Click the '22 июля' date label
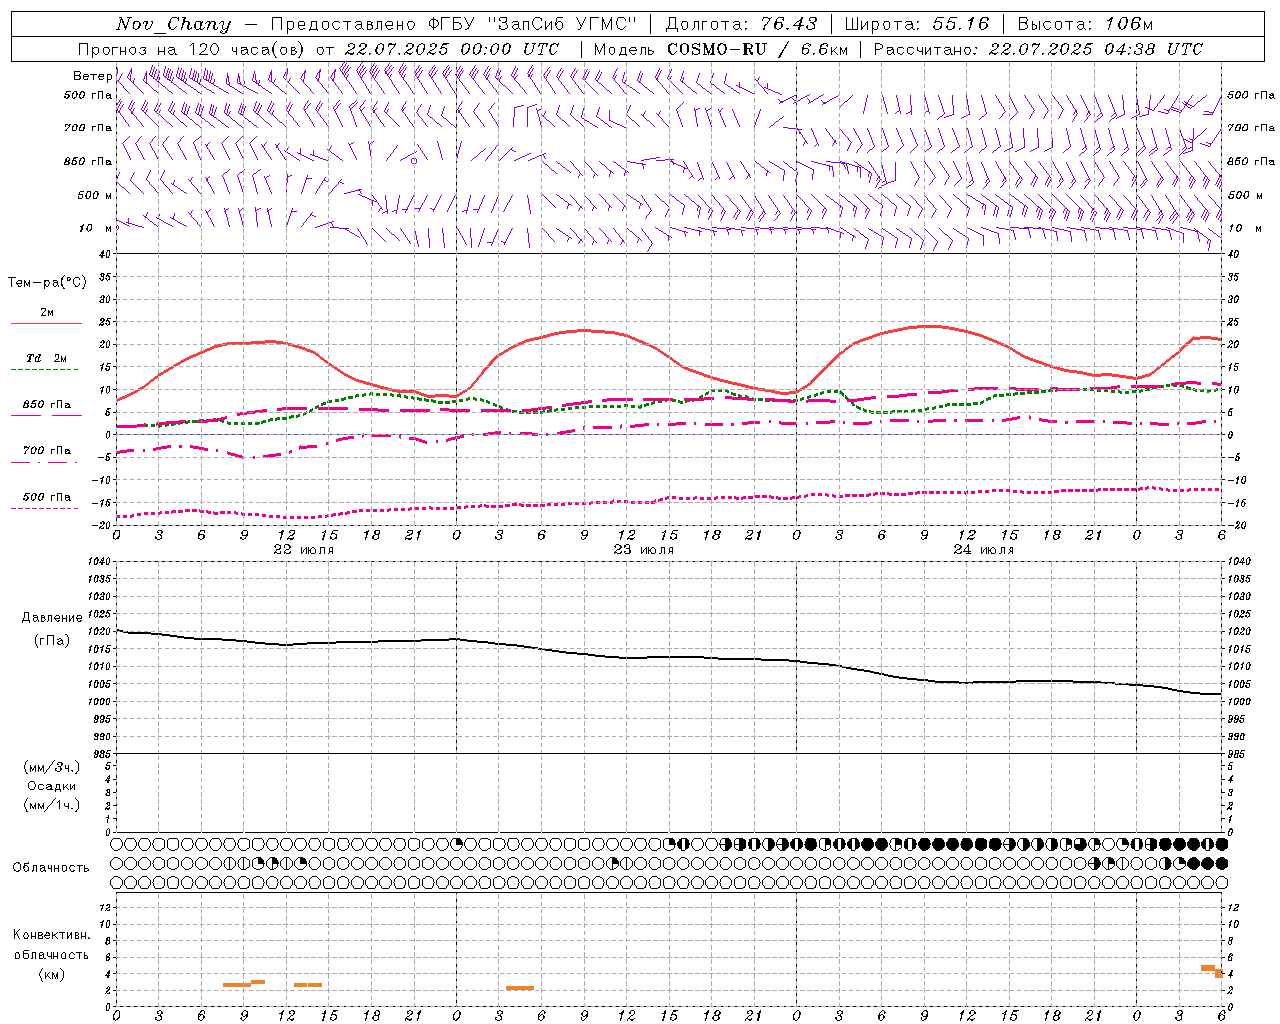This screenshot has height=1024, width=1280. click(x=304, y=550)
